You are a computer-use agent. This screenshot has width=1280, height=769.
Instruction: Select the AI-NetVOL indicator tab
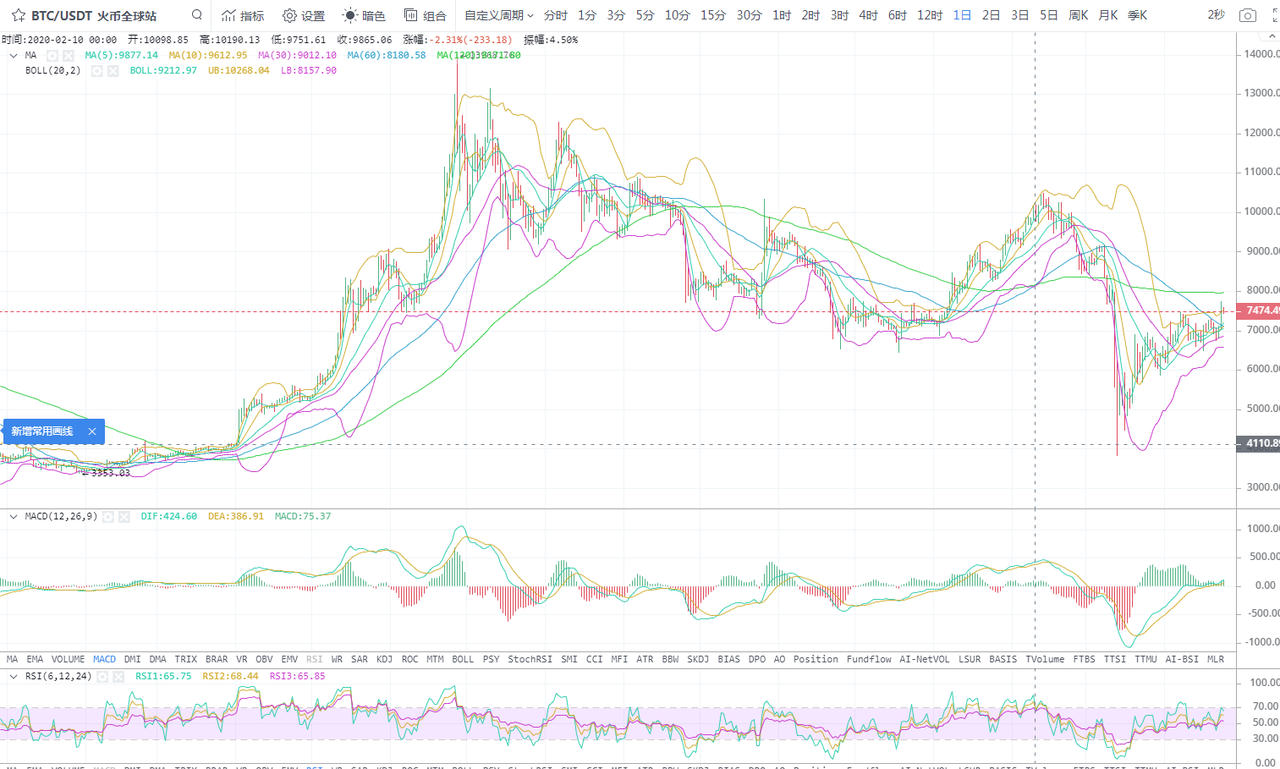click(925, 660)
